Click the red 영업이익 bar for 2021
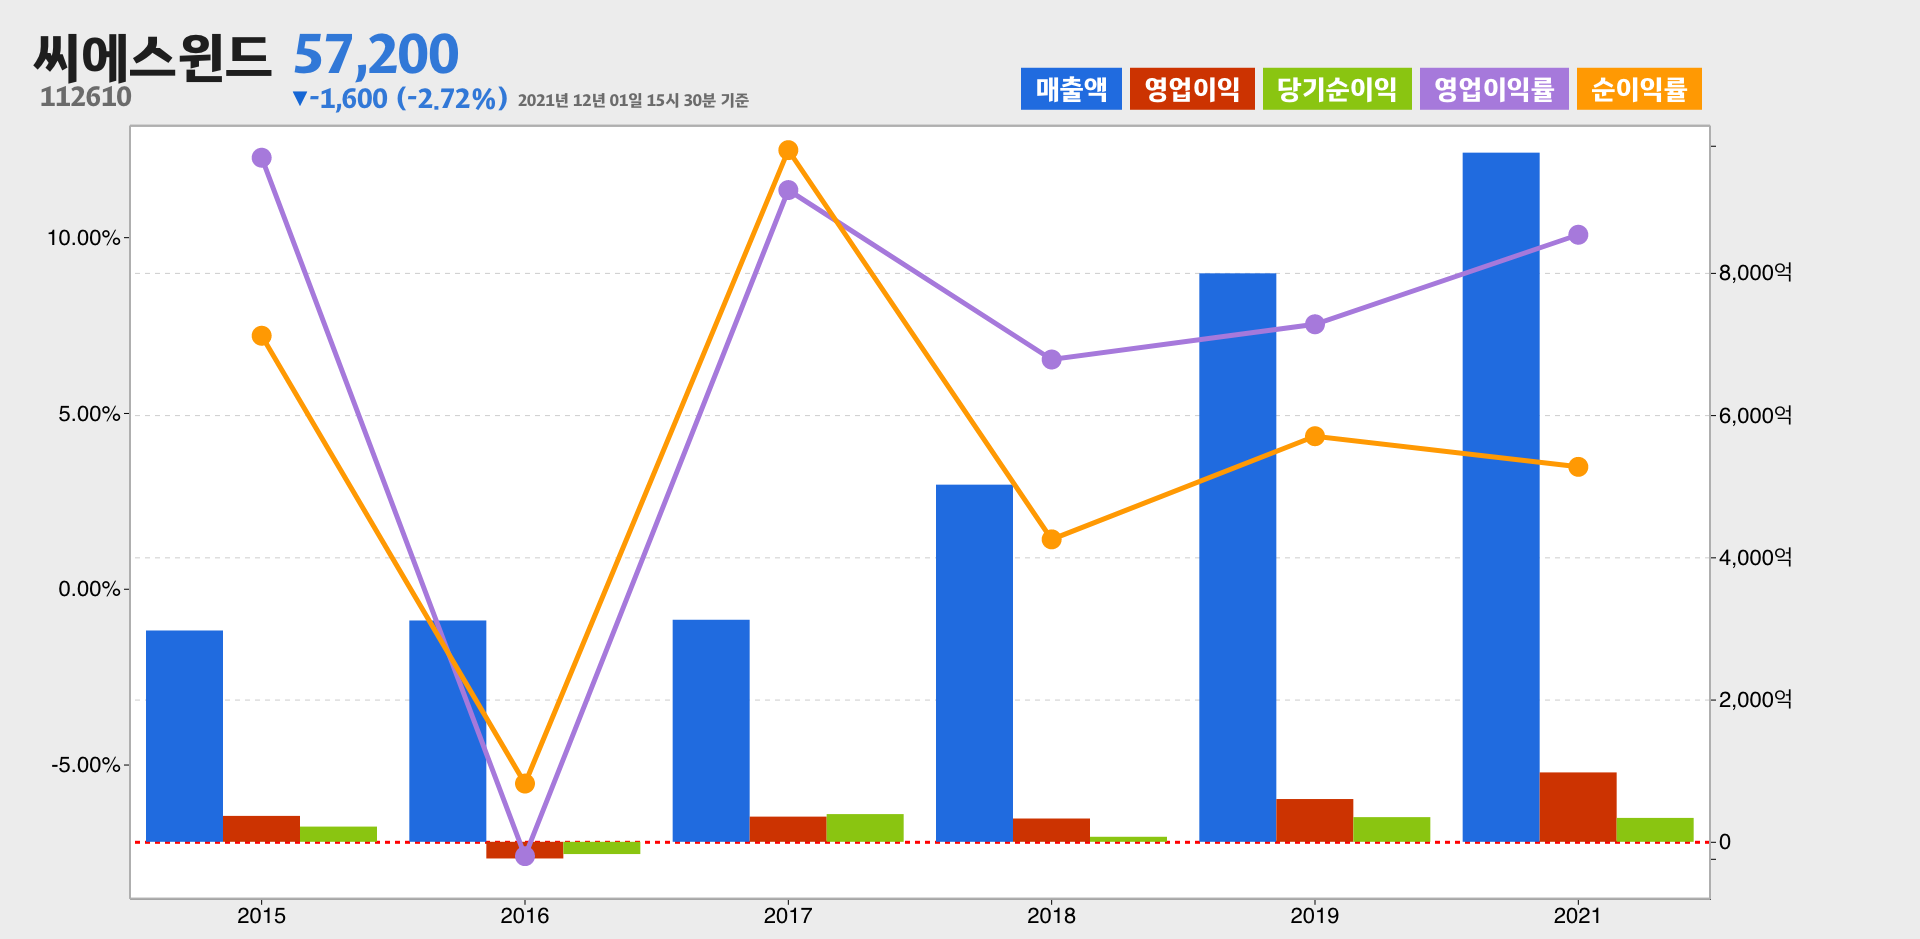The width and height of the screenshot is (1920, 939). pos(1578,807)
